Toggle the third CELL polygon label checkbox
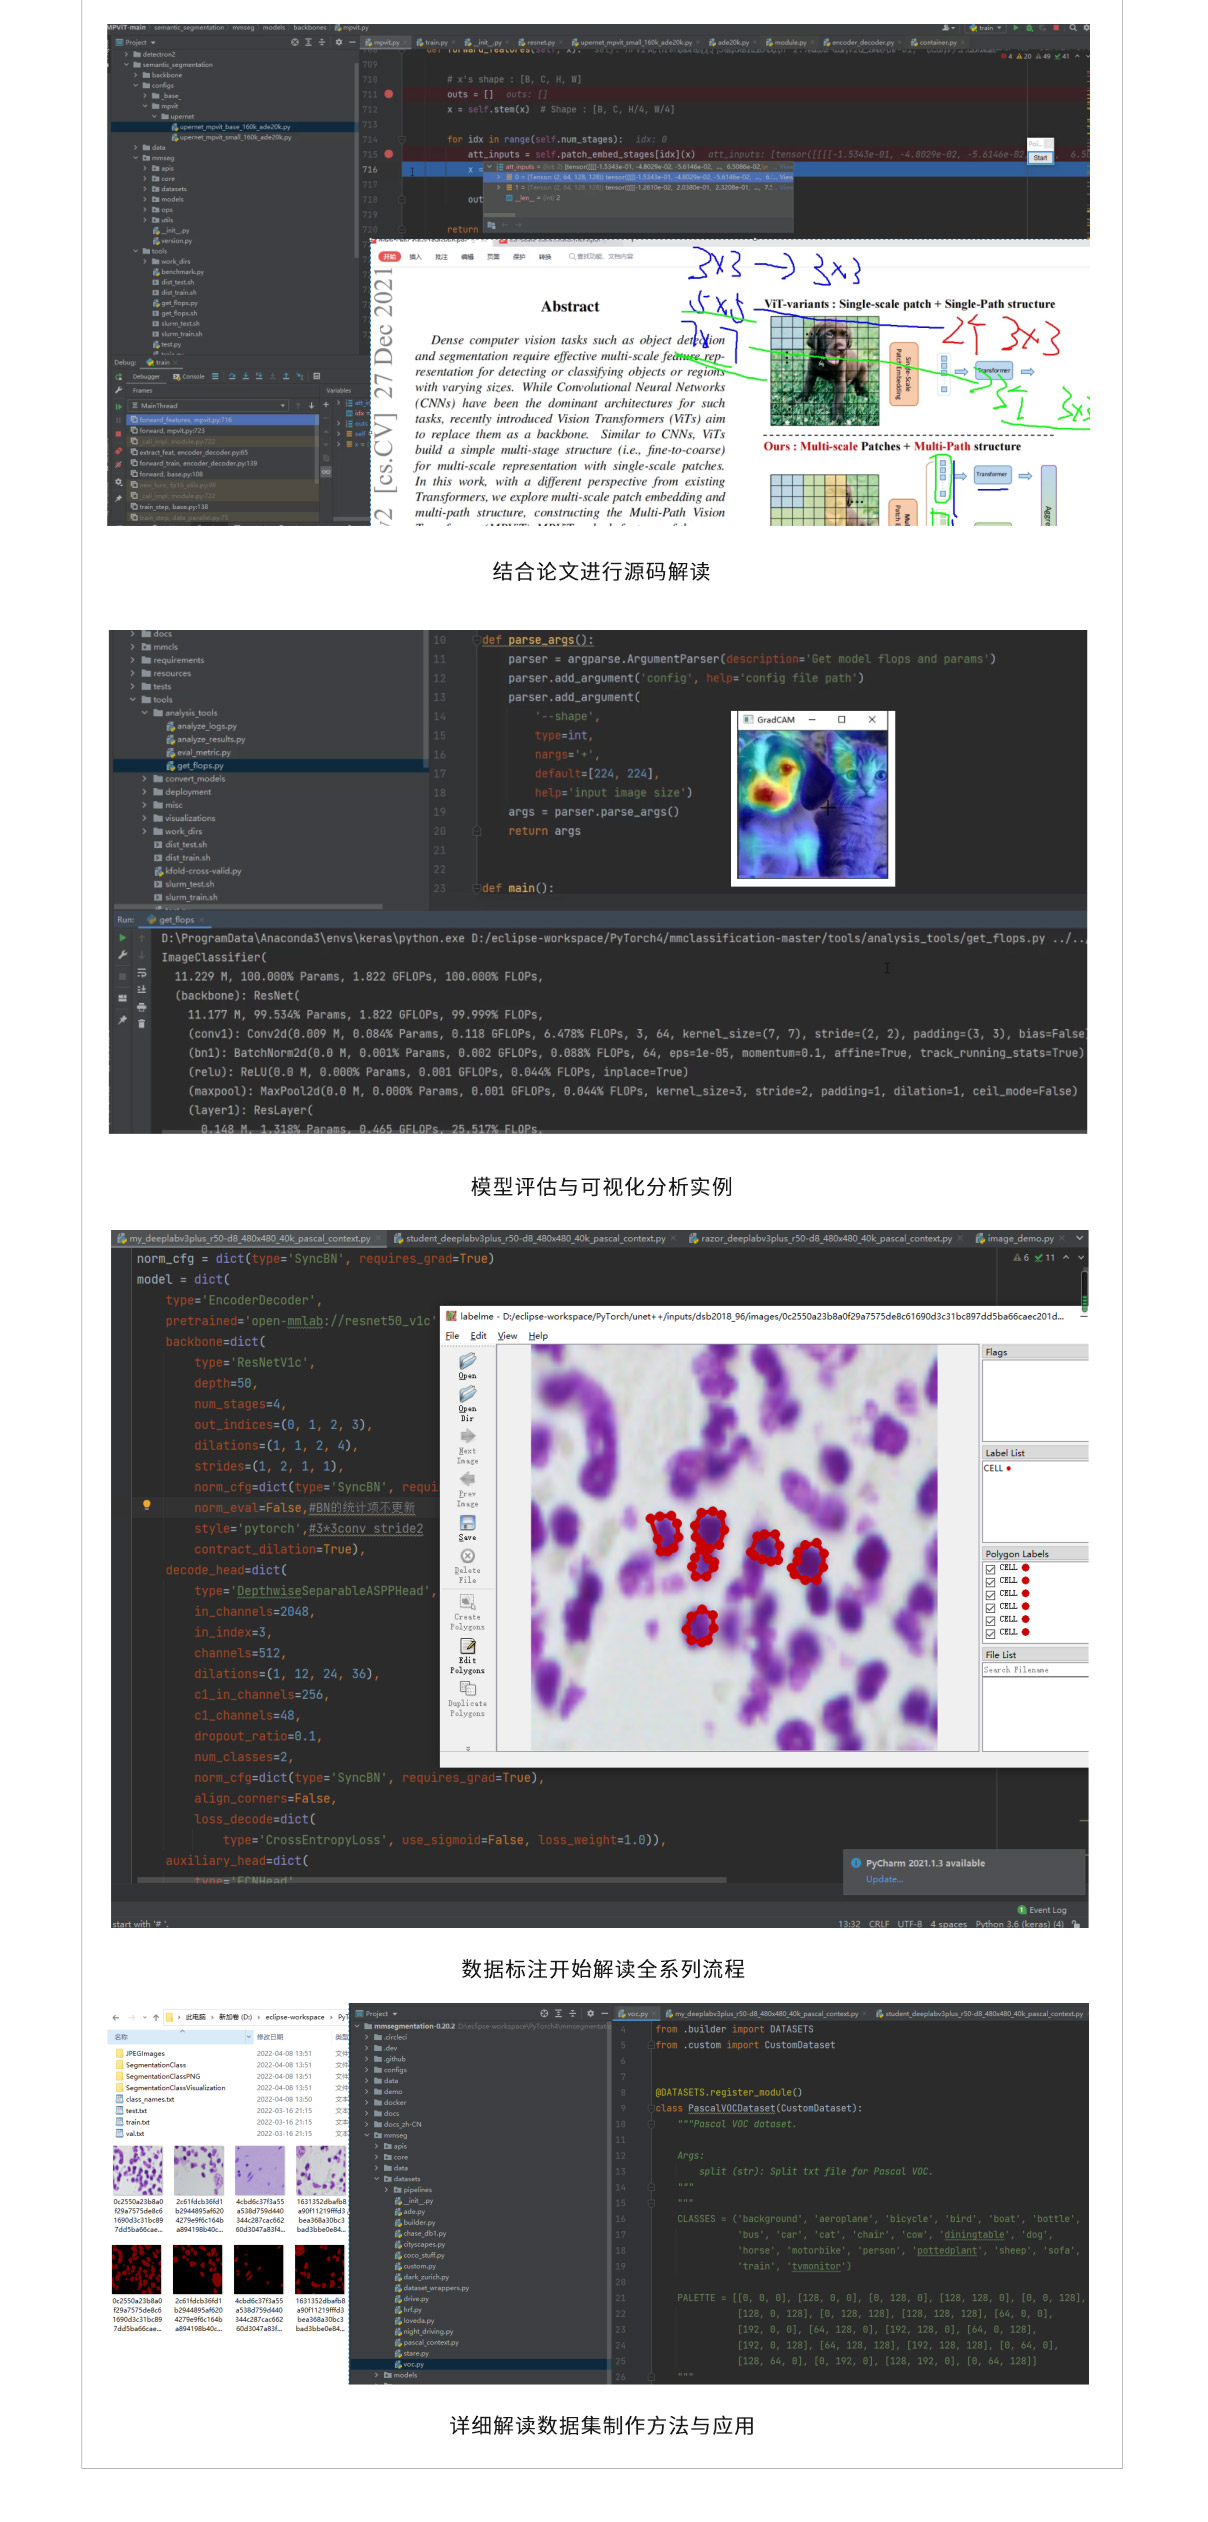 point(990,1595)
